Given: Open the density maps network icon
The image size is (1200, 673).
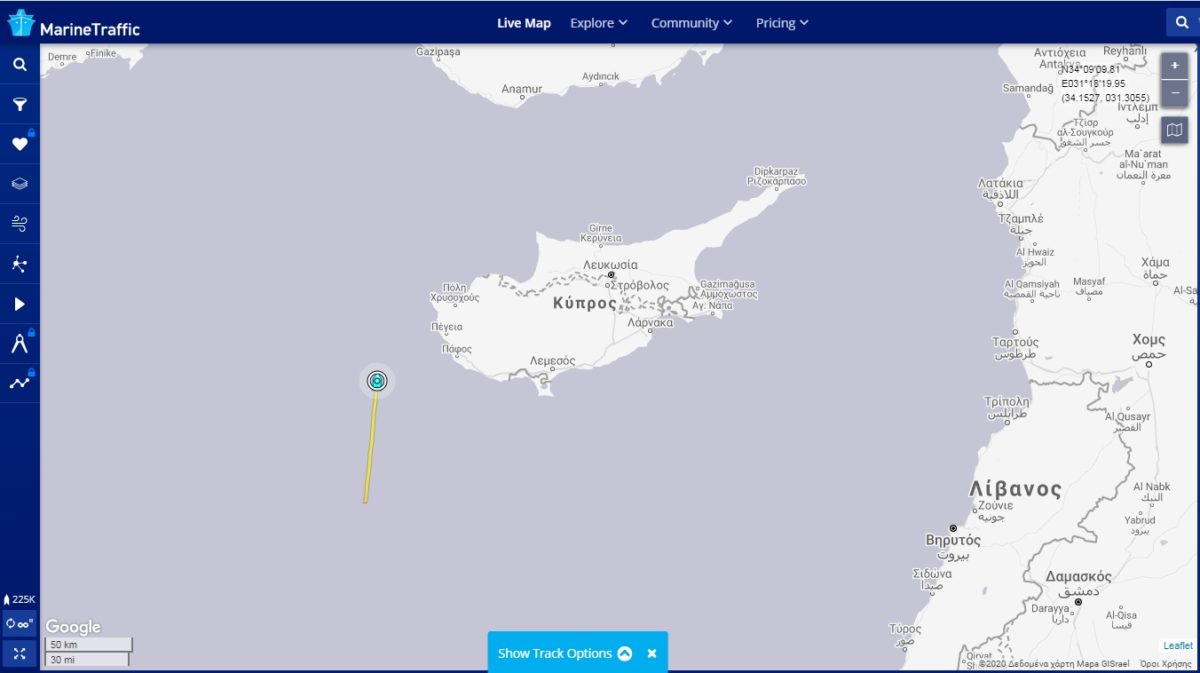Looking at the screenshot, I should point(19,264).
